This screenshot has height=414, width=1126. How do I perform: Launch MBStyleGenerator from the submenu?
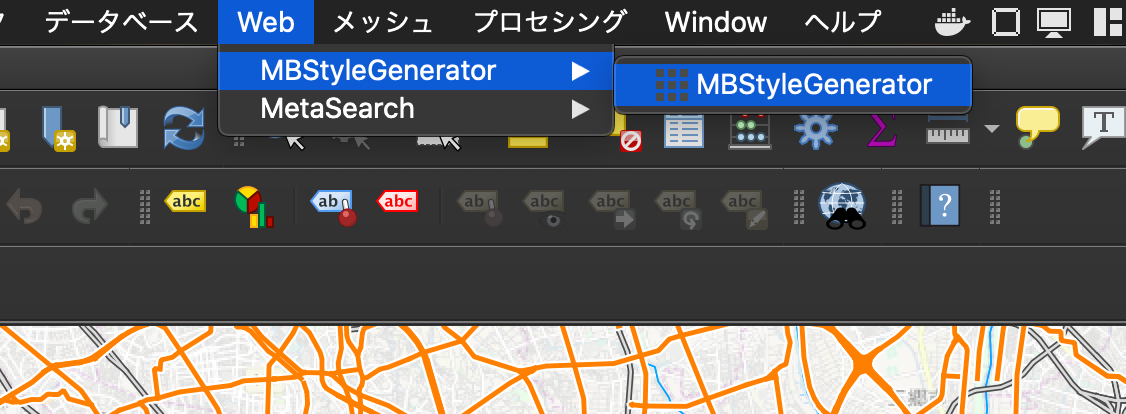click(793, 85)
